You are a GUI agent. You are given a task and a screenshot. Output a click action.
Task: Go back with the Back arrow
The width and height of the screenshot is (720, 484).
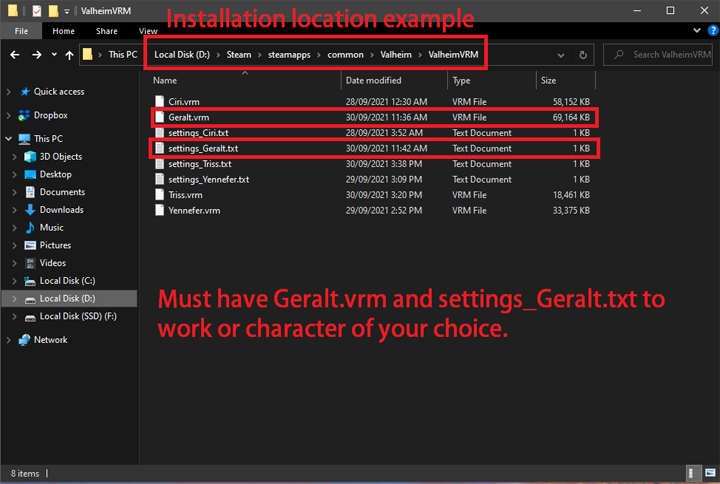click(x=15, y=55)
